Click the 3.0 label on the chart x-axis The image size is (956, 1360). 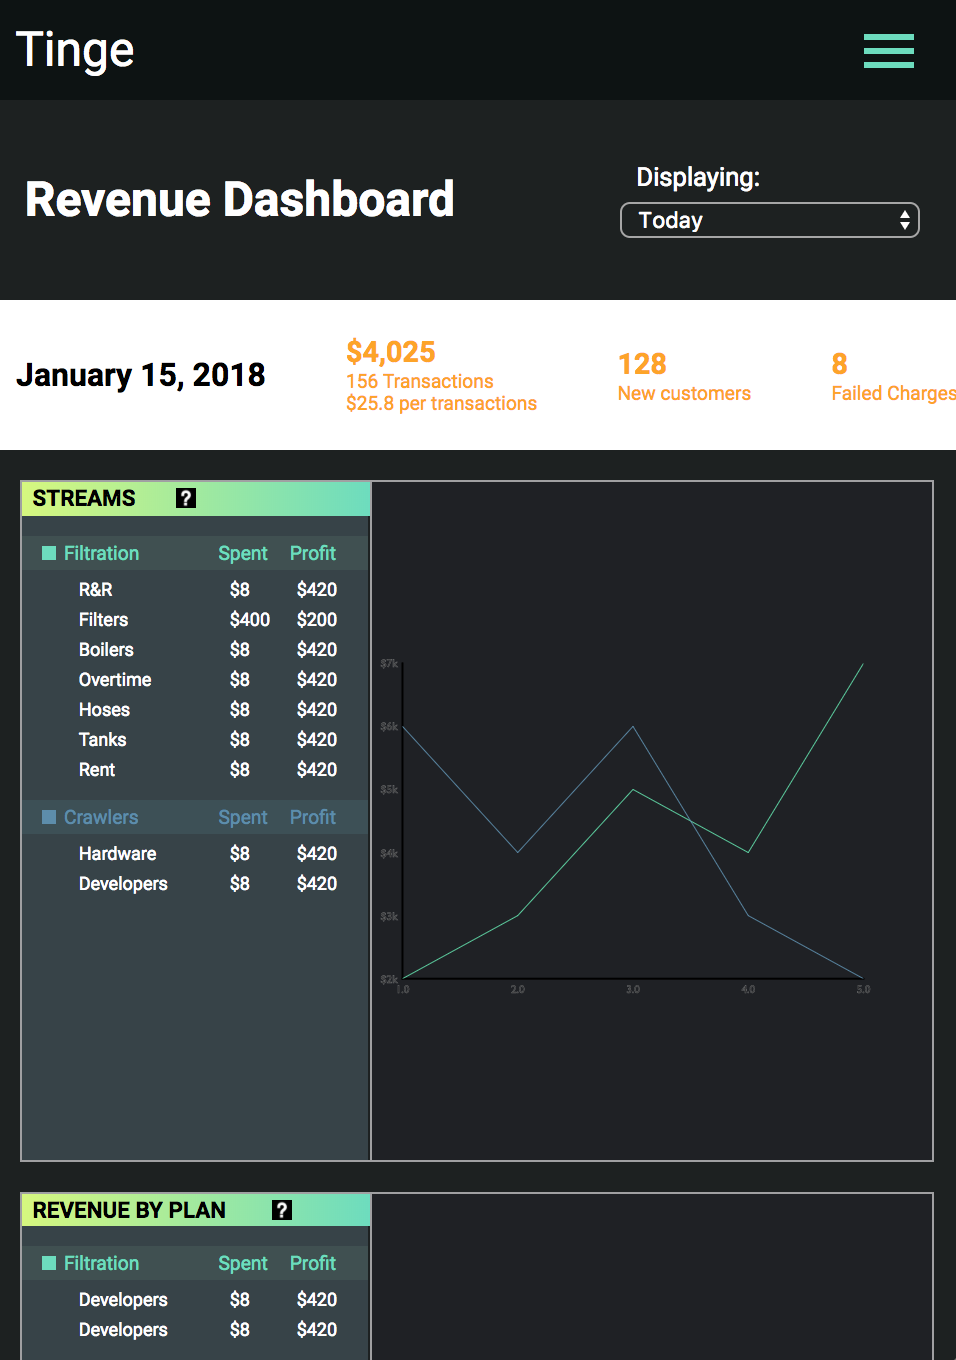(633, 989)
